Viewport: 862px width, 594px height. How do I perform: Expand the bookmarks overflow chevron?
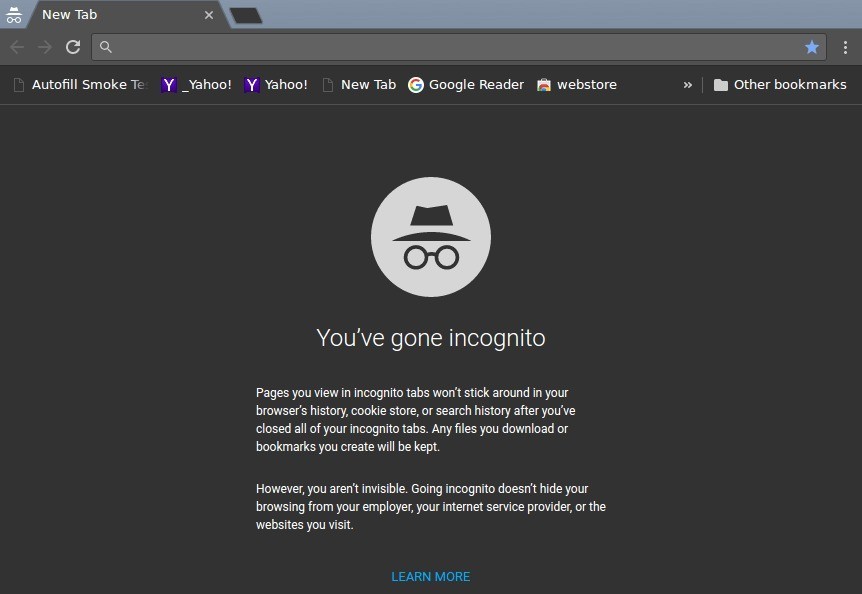click(687, 84)
